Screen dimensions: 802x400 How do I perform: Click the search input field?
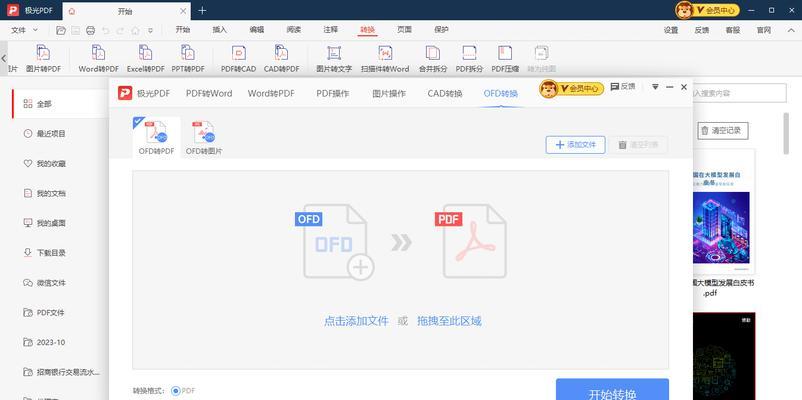pos(739,93)
